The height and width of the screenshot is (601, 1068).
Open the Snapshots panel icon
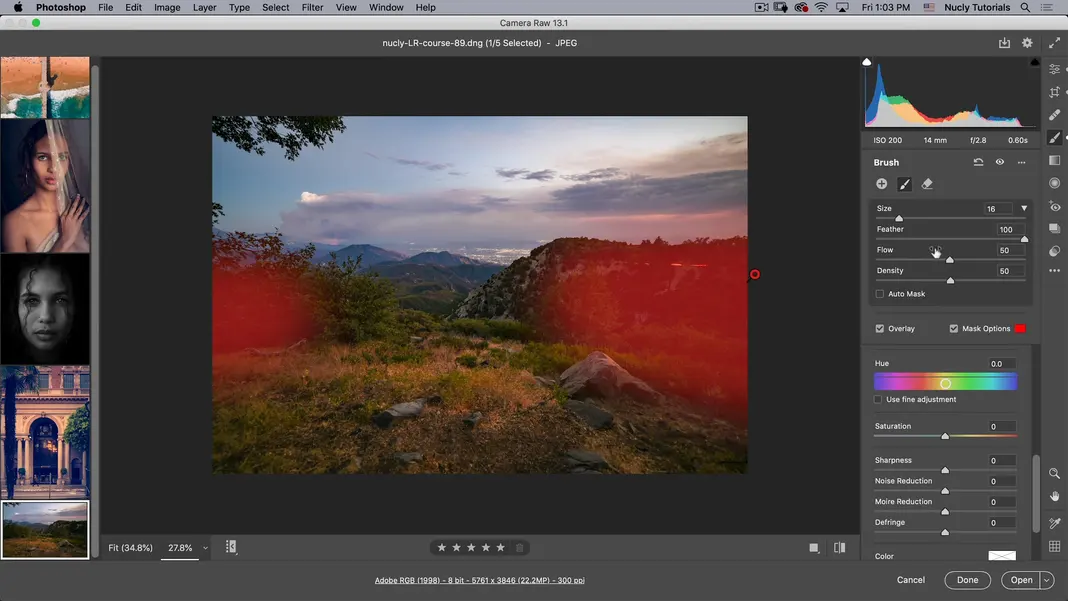[x=1054, y=228]
